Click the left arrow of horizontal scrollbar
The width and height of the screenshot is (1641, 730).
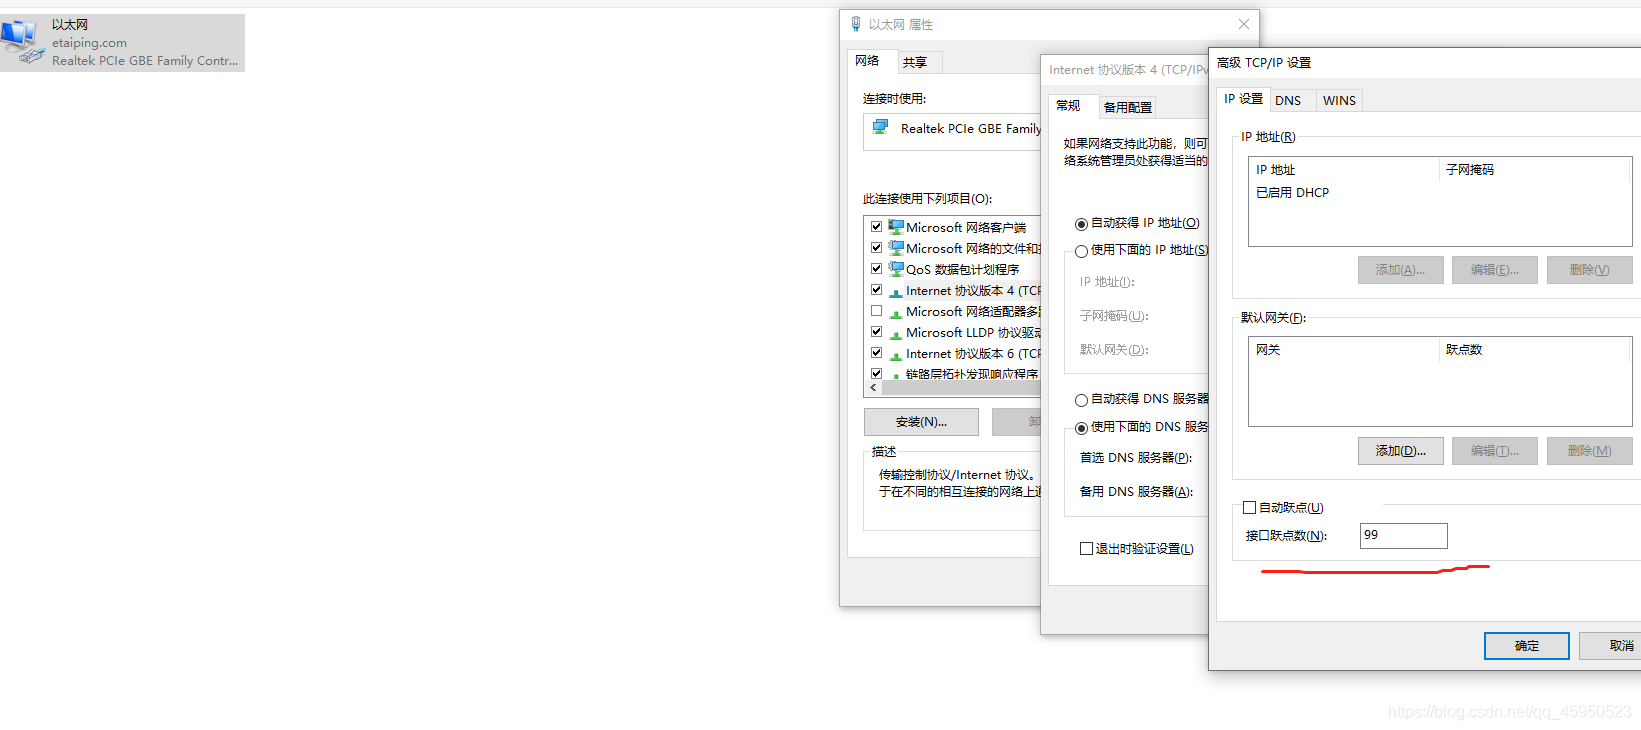click(873, 388)
